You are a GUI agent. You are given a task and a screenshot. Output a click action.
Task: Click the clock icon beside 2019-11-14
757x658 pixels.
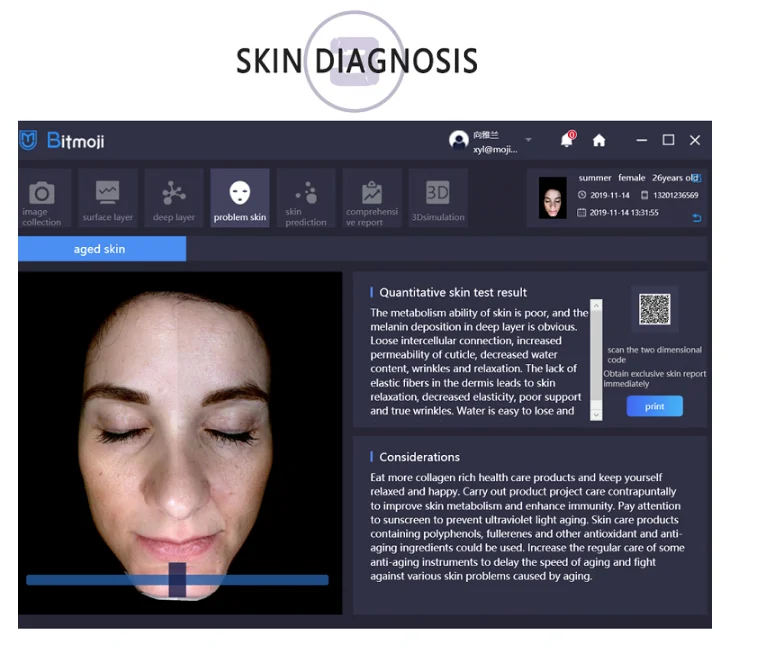point(582,195)
